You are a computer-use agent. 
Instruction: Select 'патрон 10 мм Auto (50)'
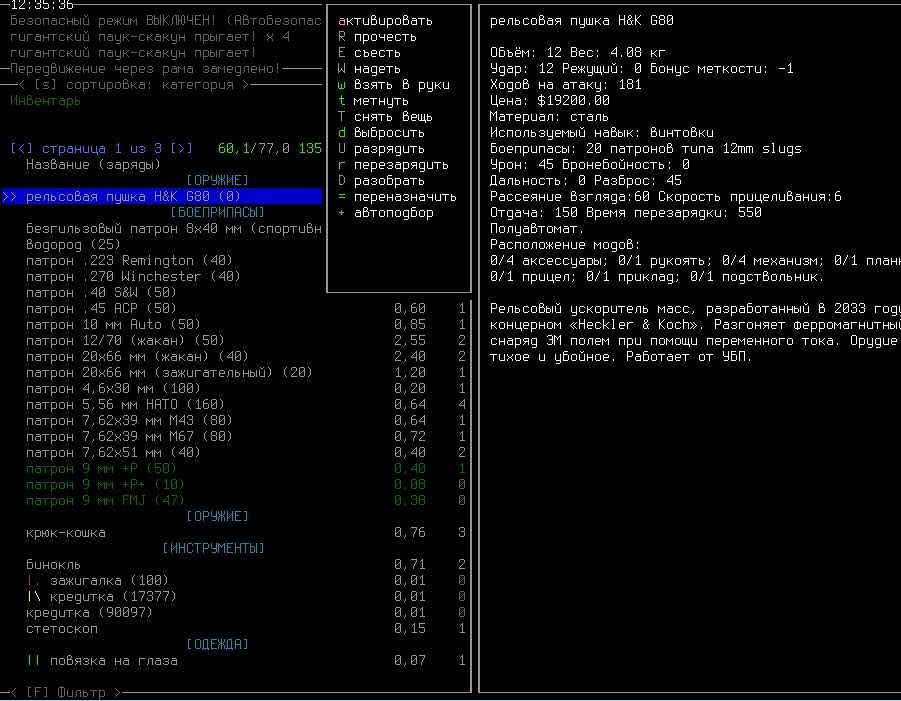point(113,325)
